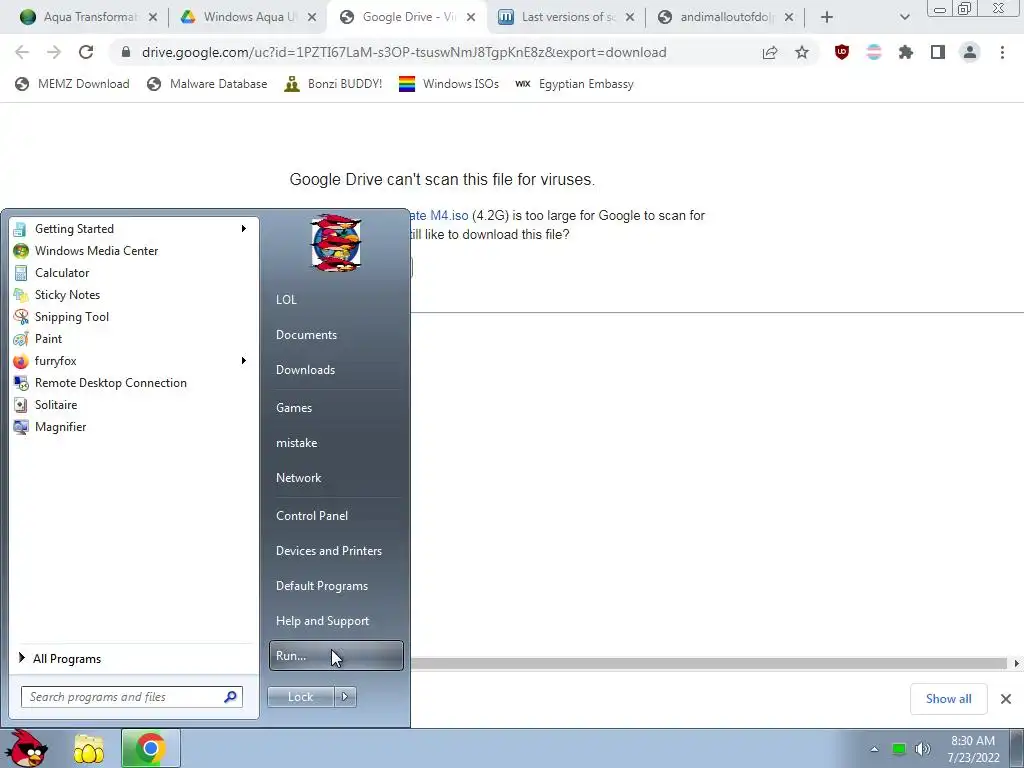
Task: Open the LOL user folder
Action: click(286, 300)
